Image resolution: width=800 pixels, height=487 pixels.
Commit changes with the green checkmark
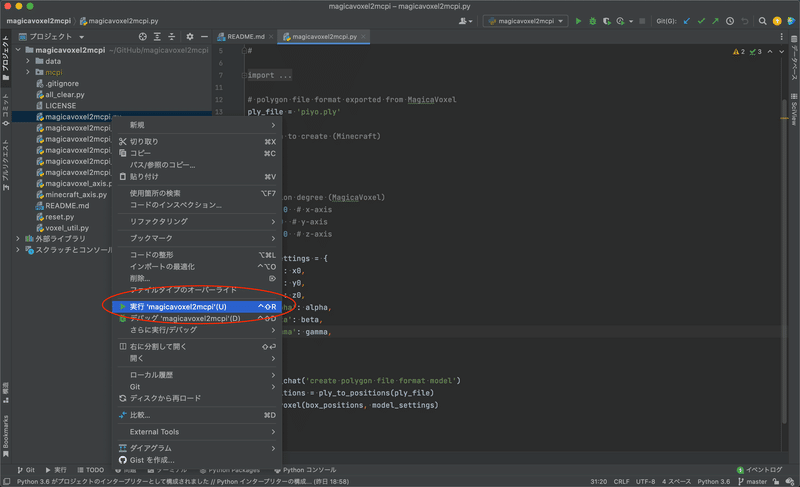pyautogui.click(x=701, y=21)
